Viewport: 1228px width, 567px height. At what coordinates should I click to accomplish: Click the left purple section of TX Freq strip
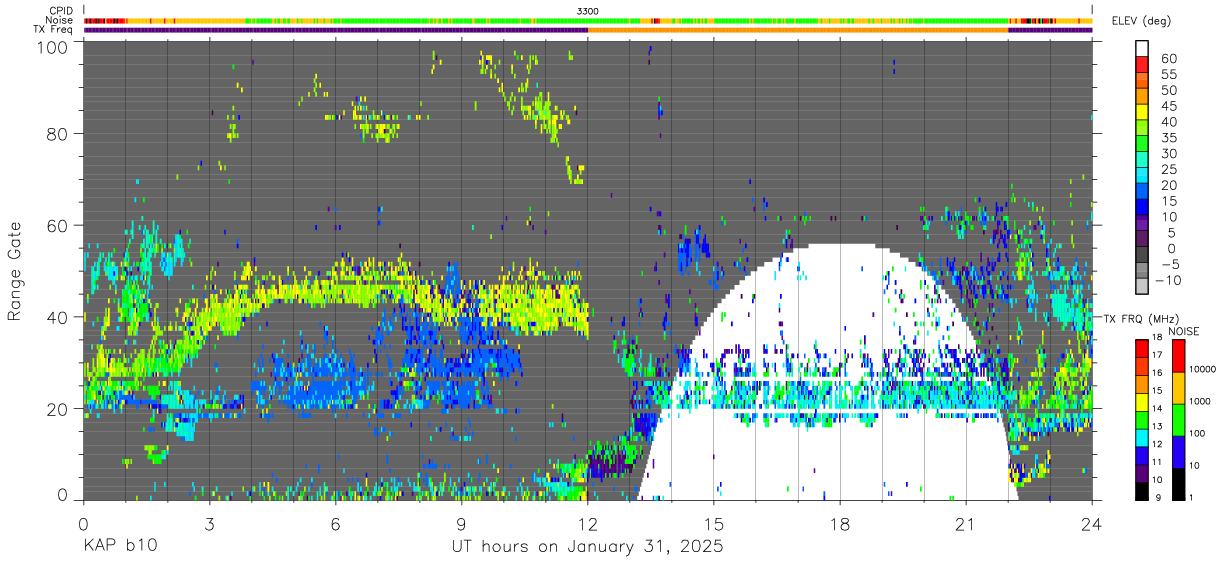tap(336, 30)
